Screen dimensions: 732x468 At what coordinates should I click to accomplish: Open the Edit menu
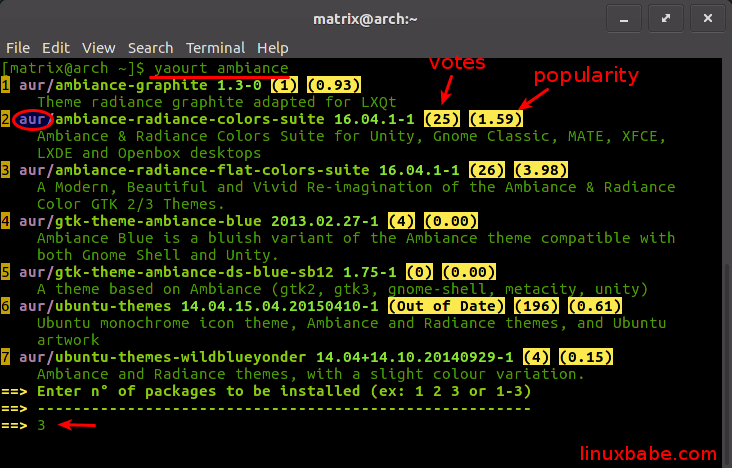tap(56, 47)
